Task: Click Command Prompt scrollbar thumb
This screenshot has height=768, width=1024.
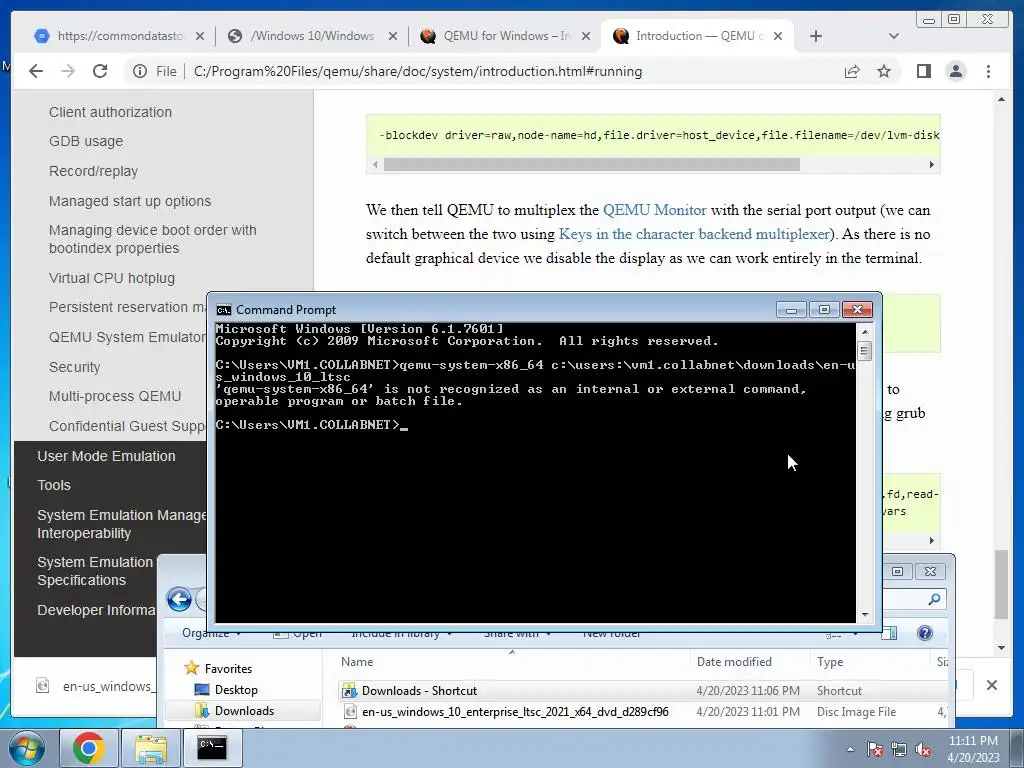Action: tap(865, 351)
